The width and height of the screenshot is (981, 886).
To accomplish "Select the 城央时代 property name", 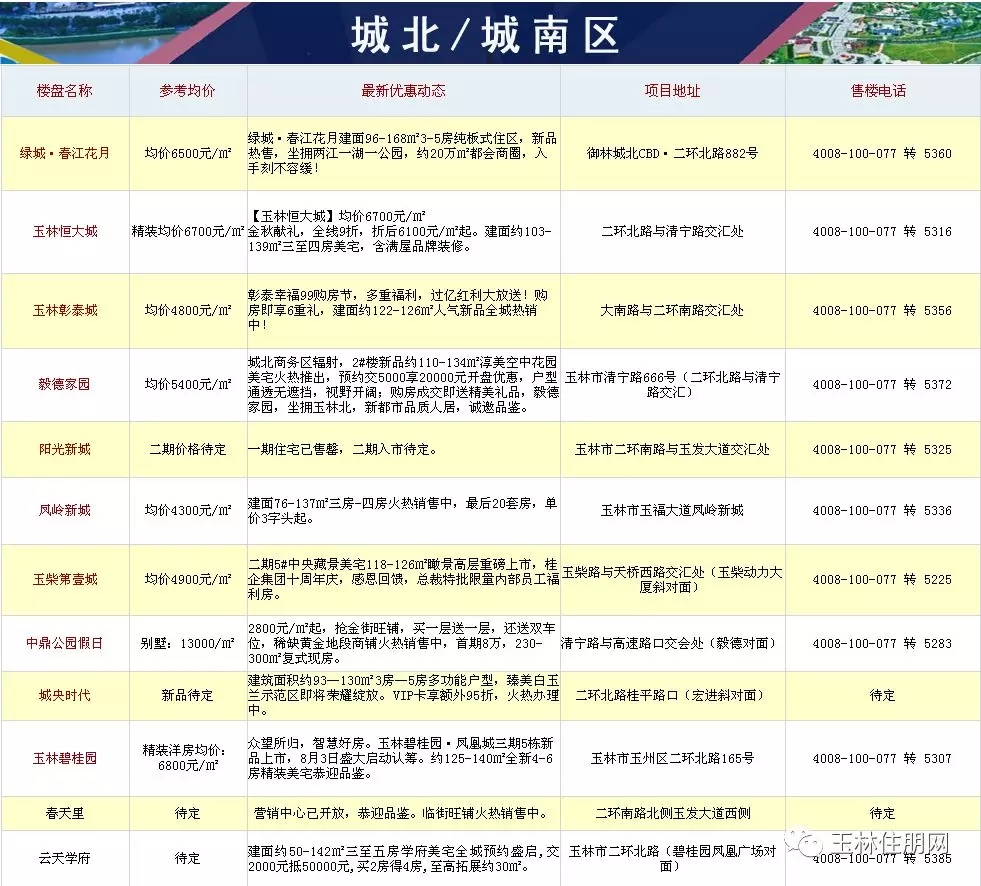I will [x=64, y=695].
